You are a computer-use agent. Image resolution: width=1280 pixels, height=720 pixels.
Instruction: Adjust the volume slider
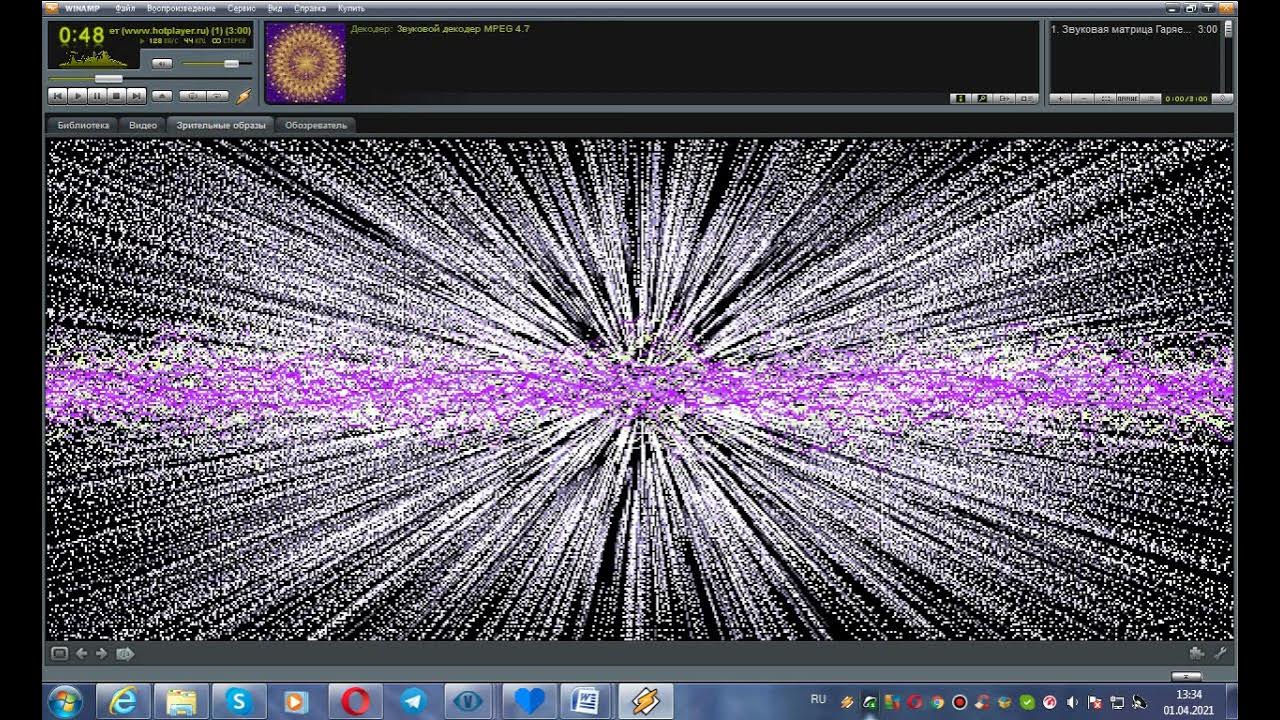tap(231, 63)
